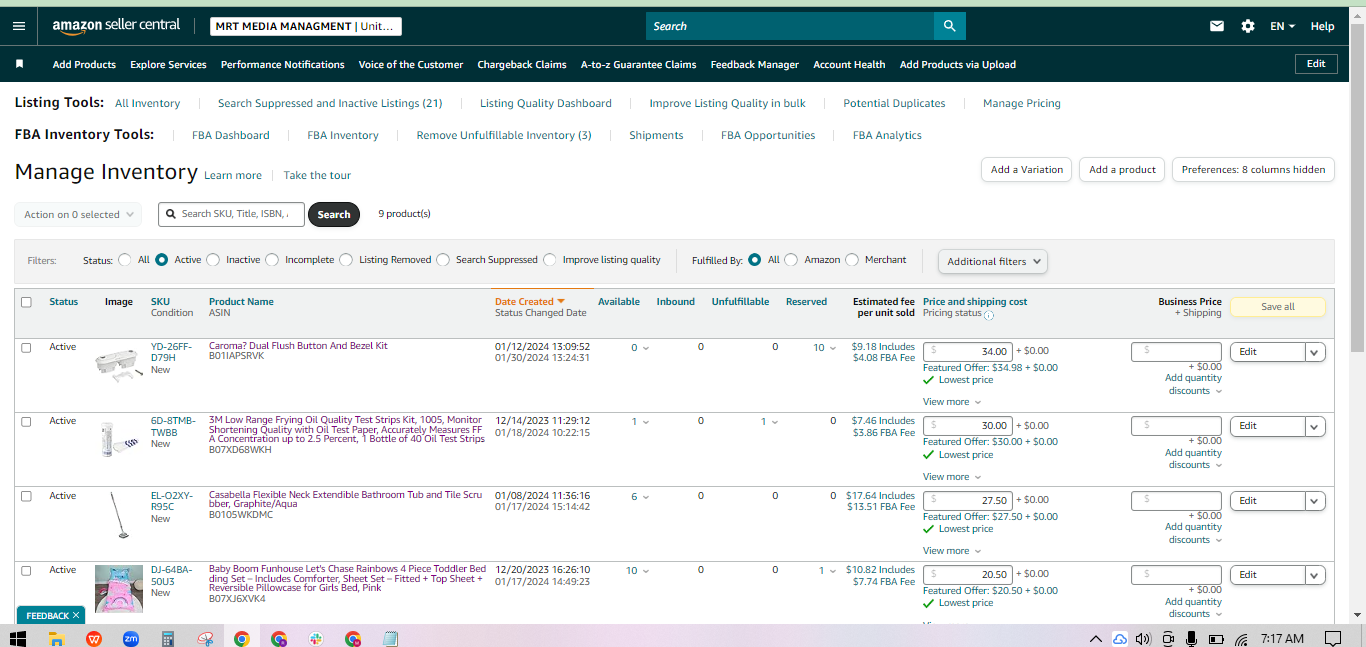Select Improve listing quality filter
This screenshot has height=647, width=1366.
point(550,260)
